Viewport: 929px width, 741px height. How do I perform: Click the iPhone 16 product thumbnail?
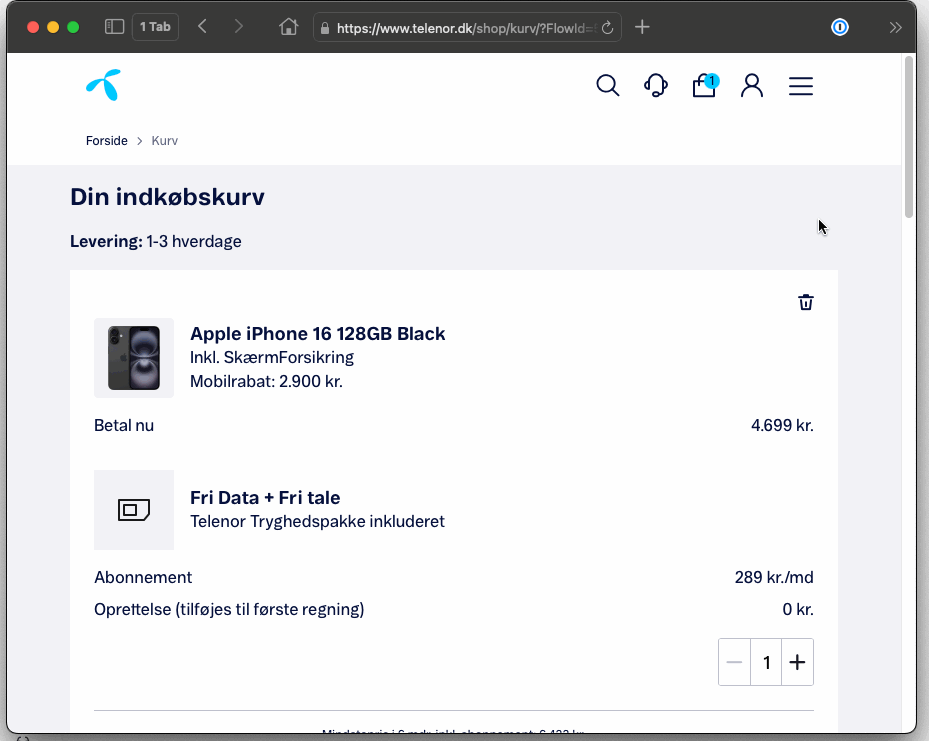click(x=134, y=358)
